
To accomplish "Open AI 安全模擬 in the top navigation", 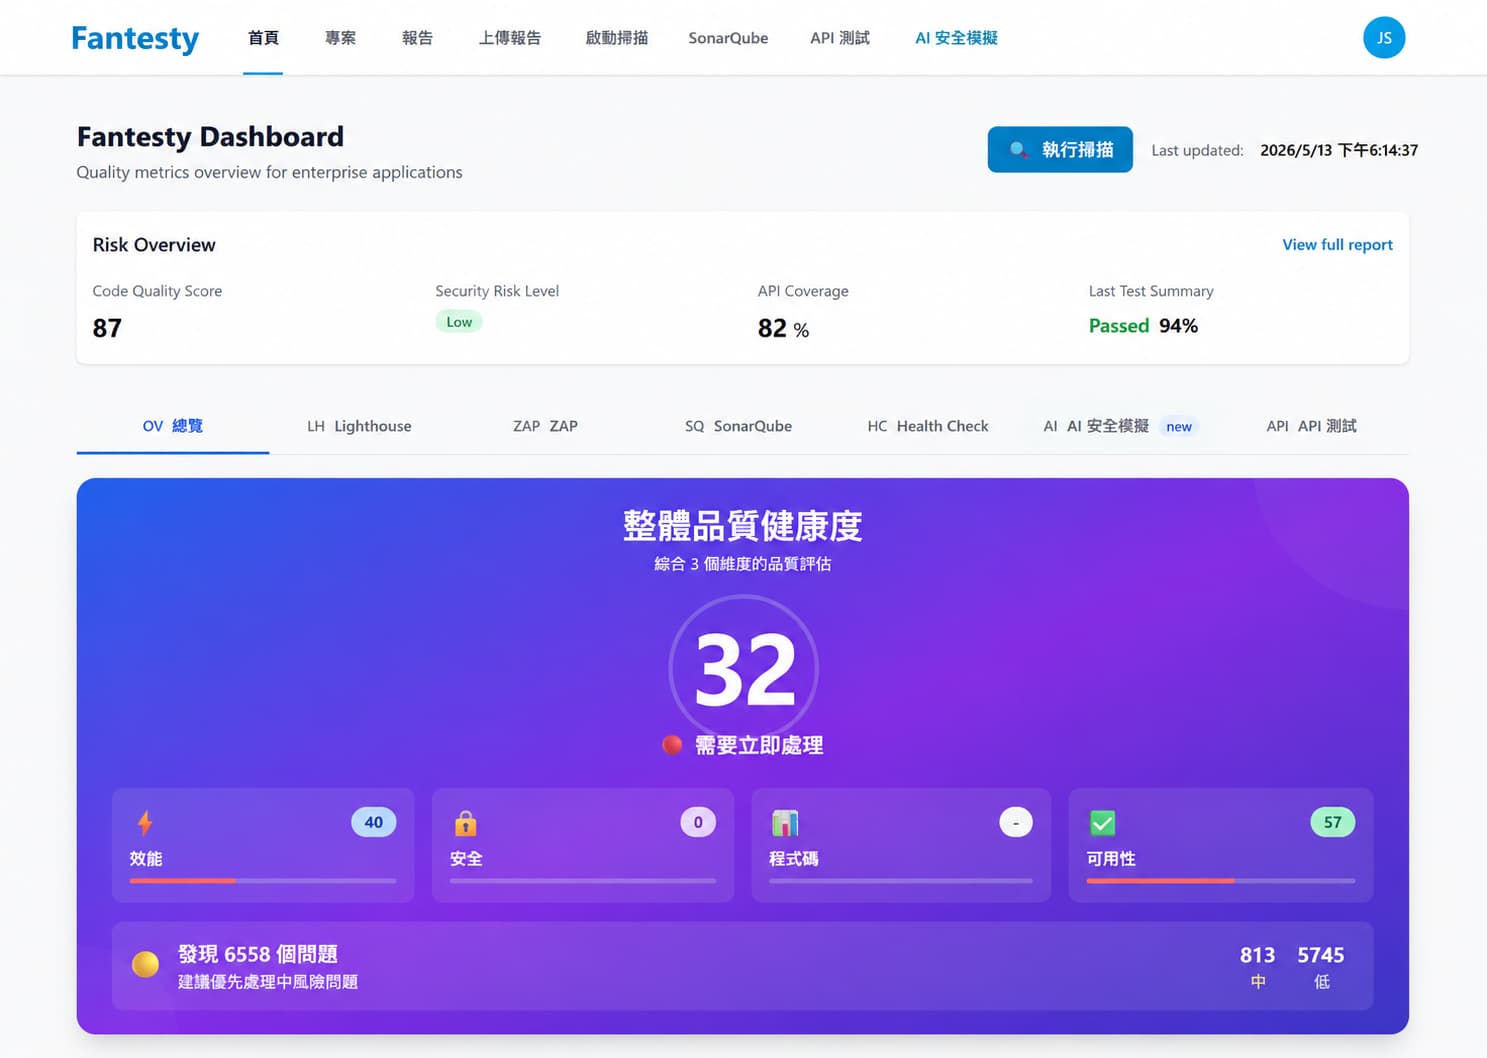I will [x=956, y=38].
